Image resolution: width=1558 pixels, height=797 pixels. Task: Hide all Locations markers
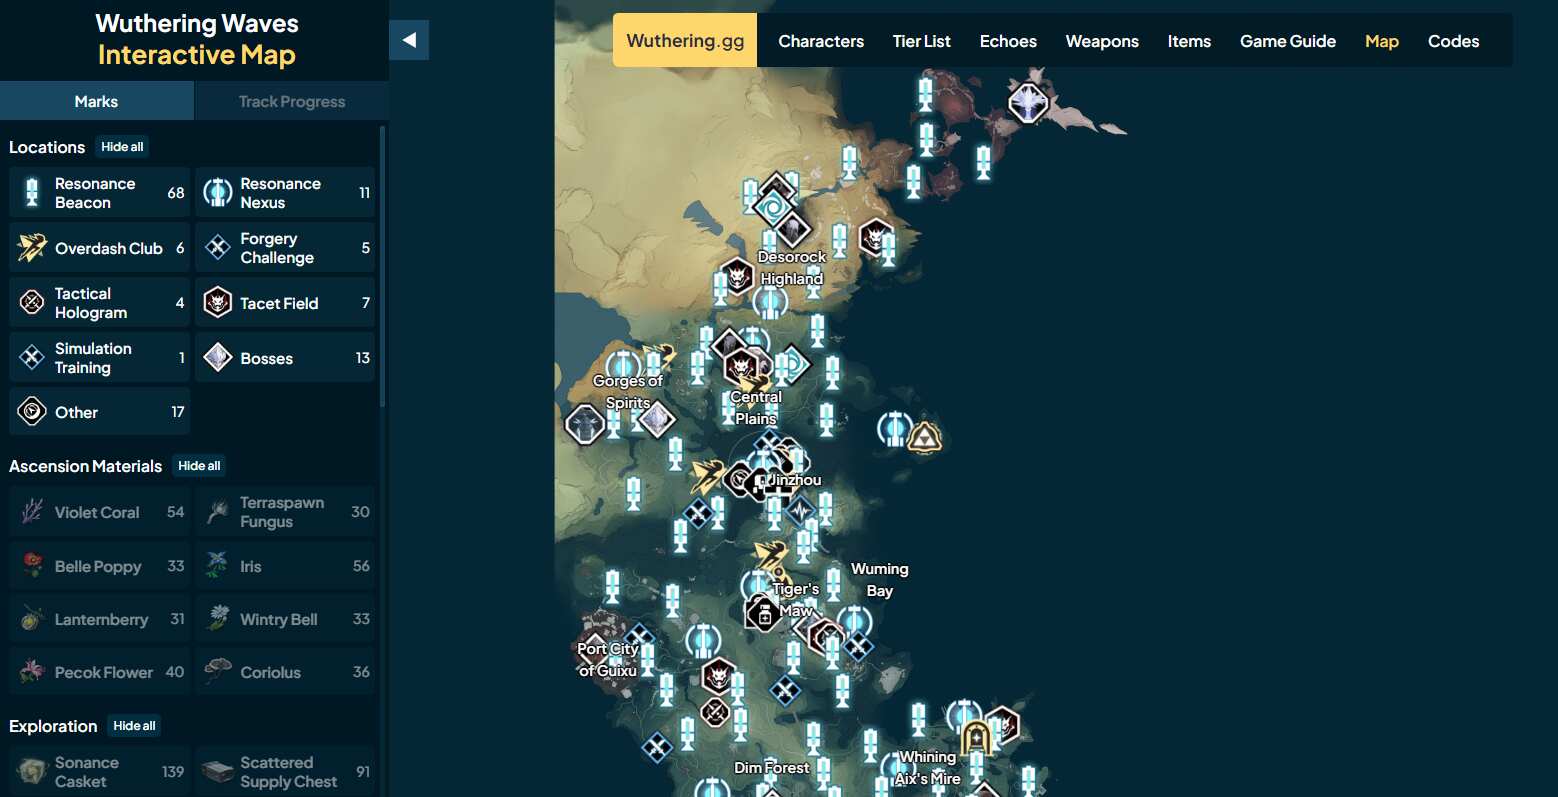point(122,146)
